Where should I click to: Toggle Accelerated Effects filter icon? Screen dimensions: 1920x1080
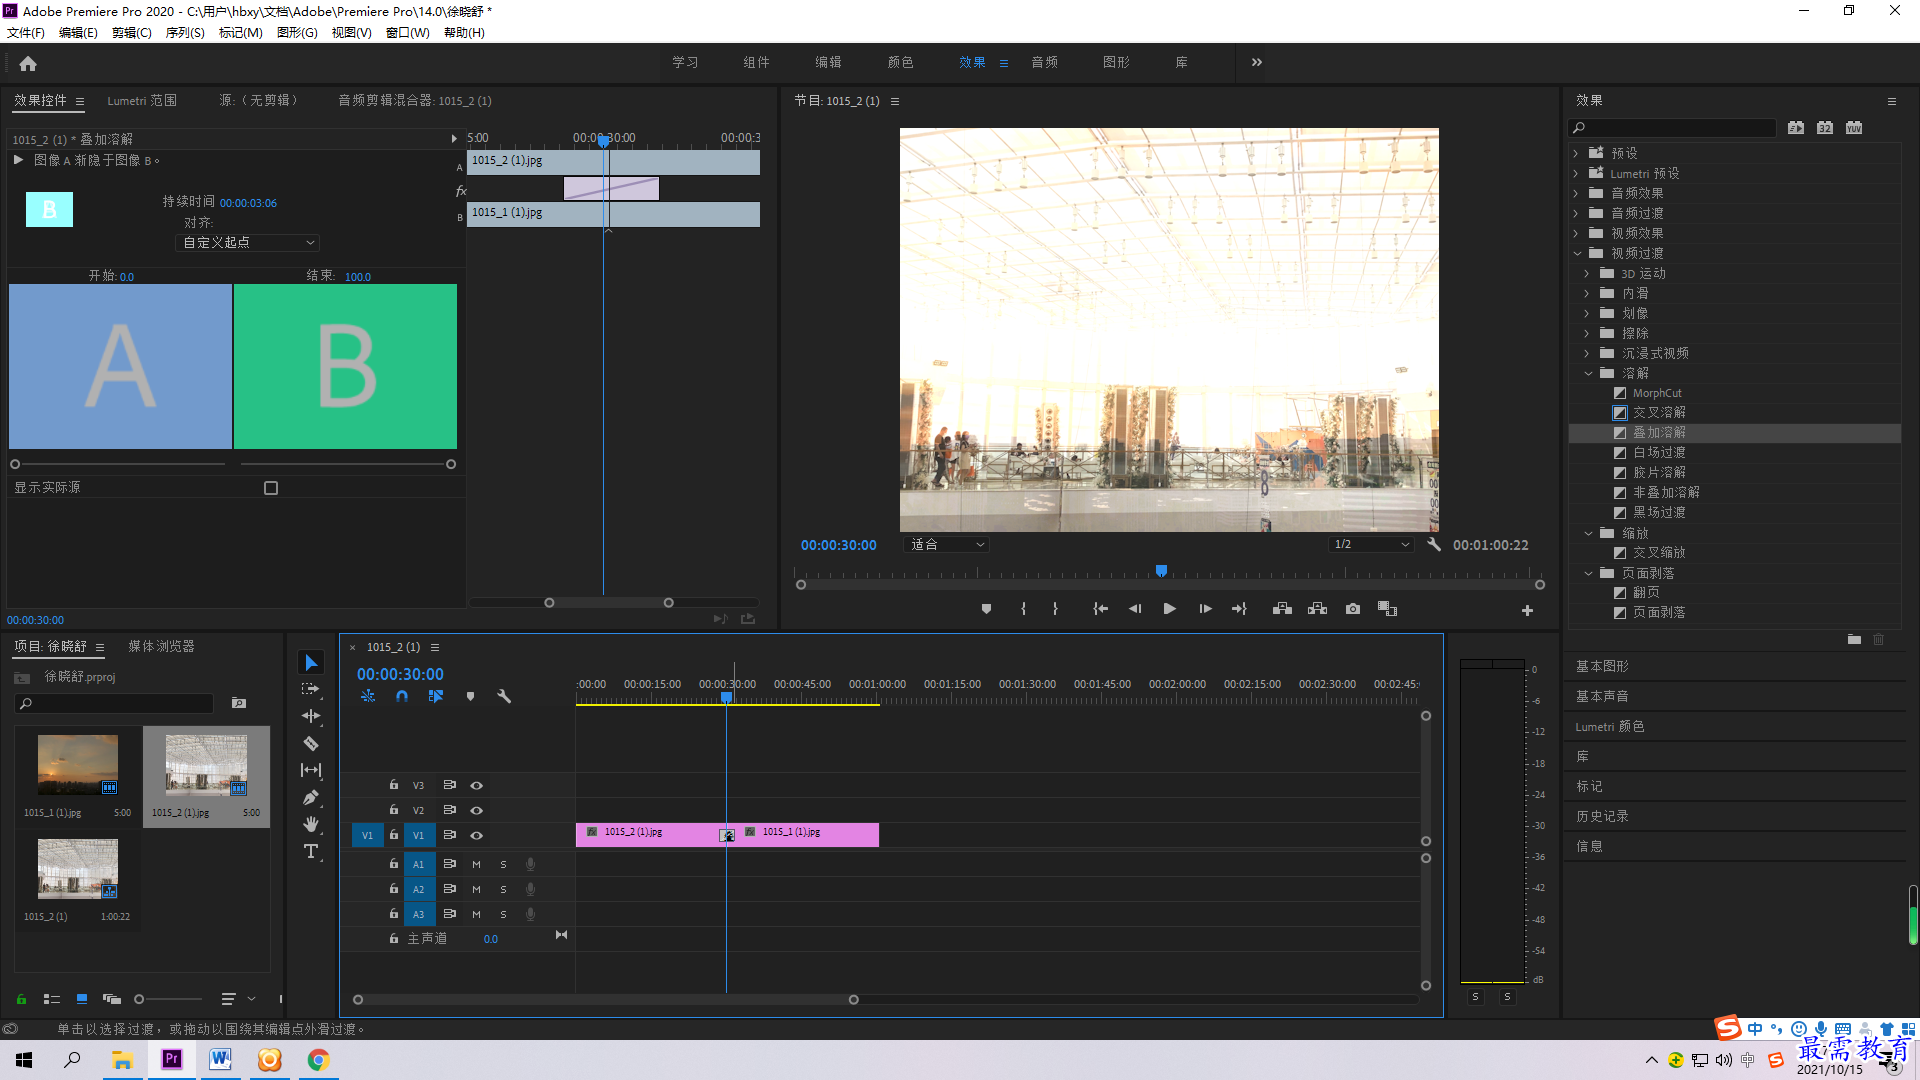(1796, 128)
